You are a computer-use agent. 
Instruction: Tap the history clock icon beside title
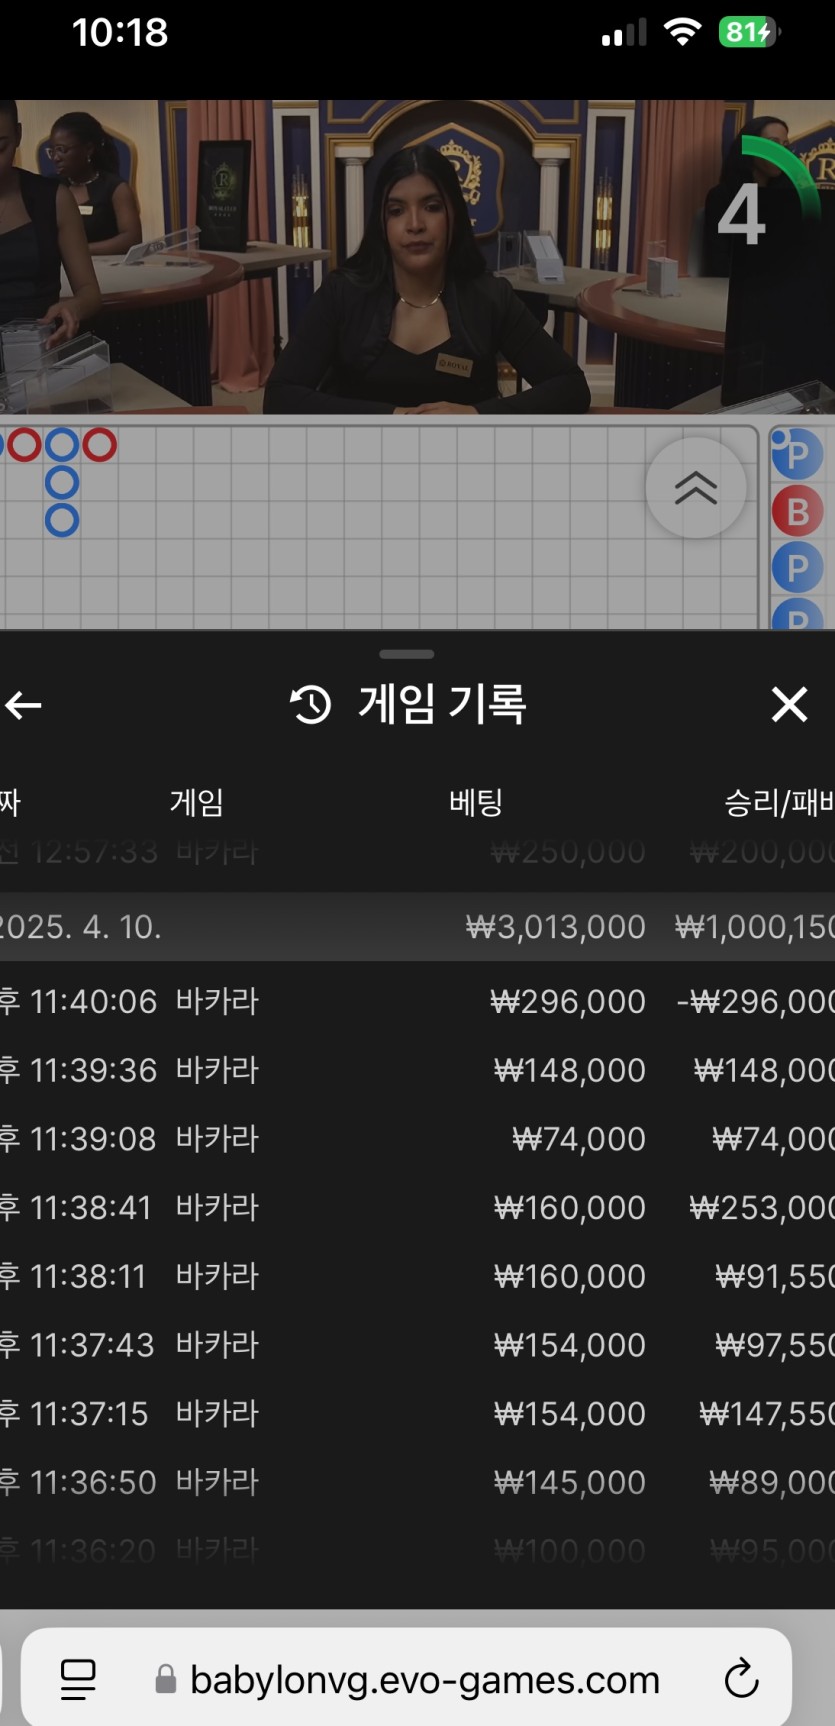tap(310, 705)
